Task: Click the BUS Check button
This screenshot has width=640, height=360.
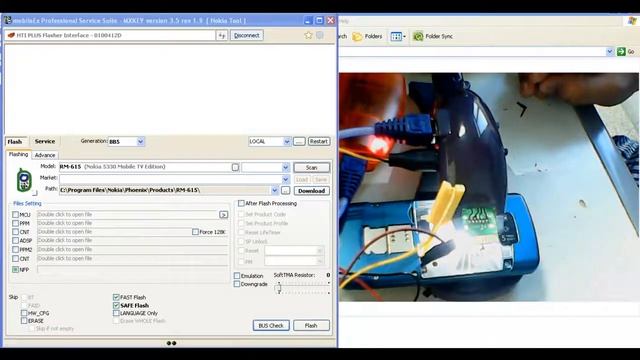Action: tap(271, 325)
